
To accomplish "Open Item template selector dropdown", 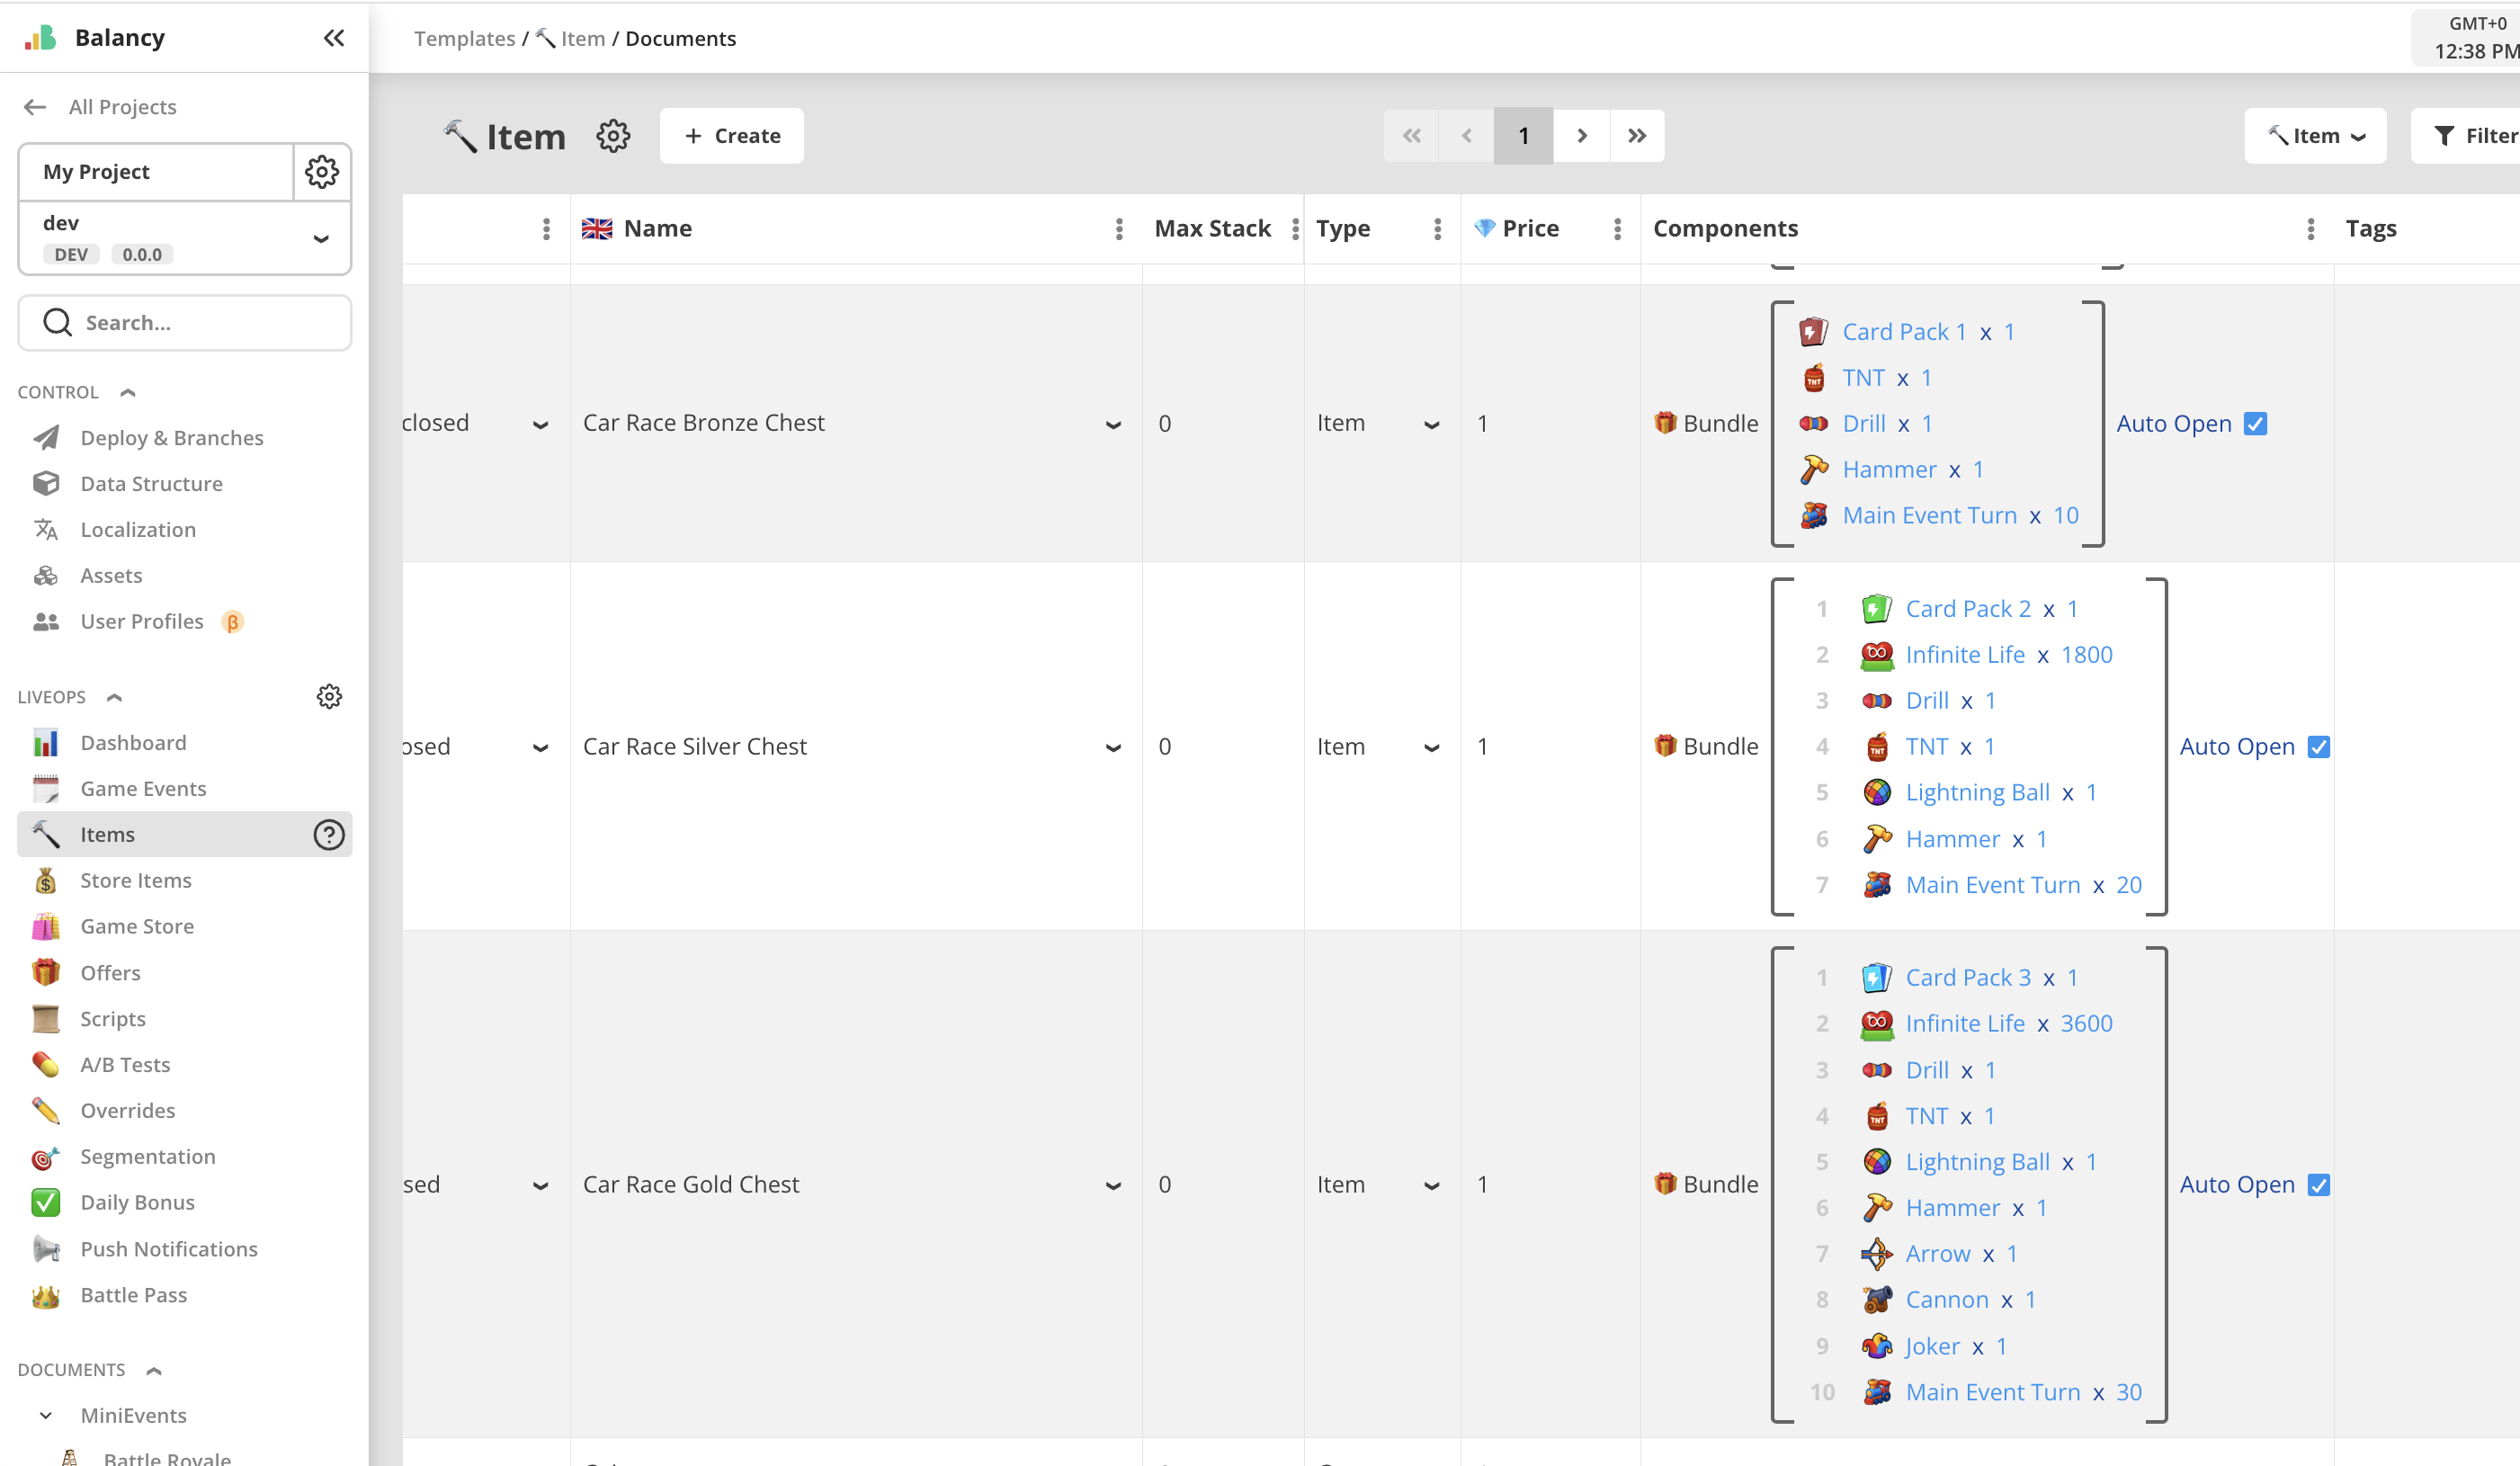I will (2315, 136).
